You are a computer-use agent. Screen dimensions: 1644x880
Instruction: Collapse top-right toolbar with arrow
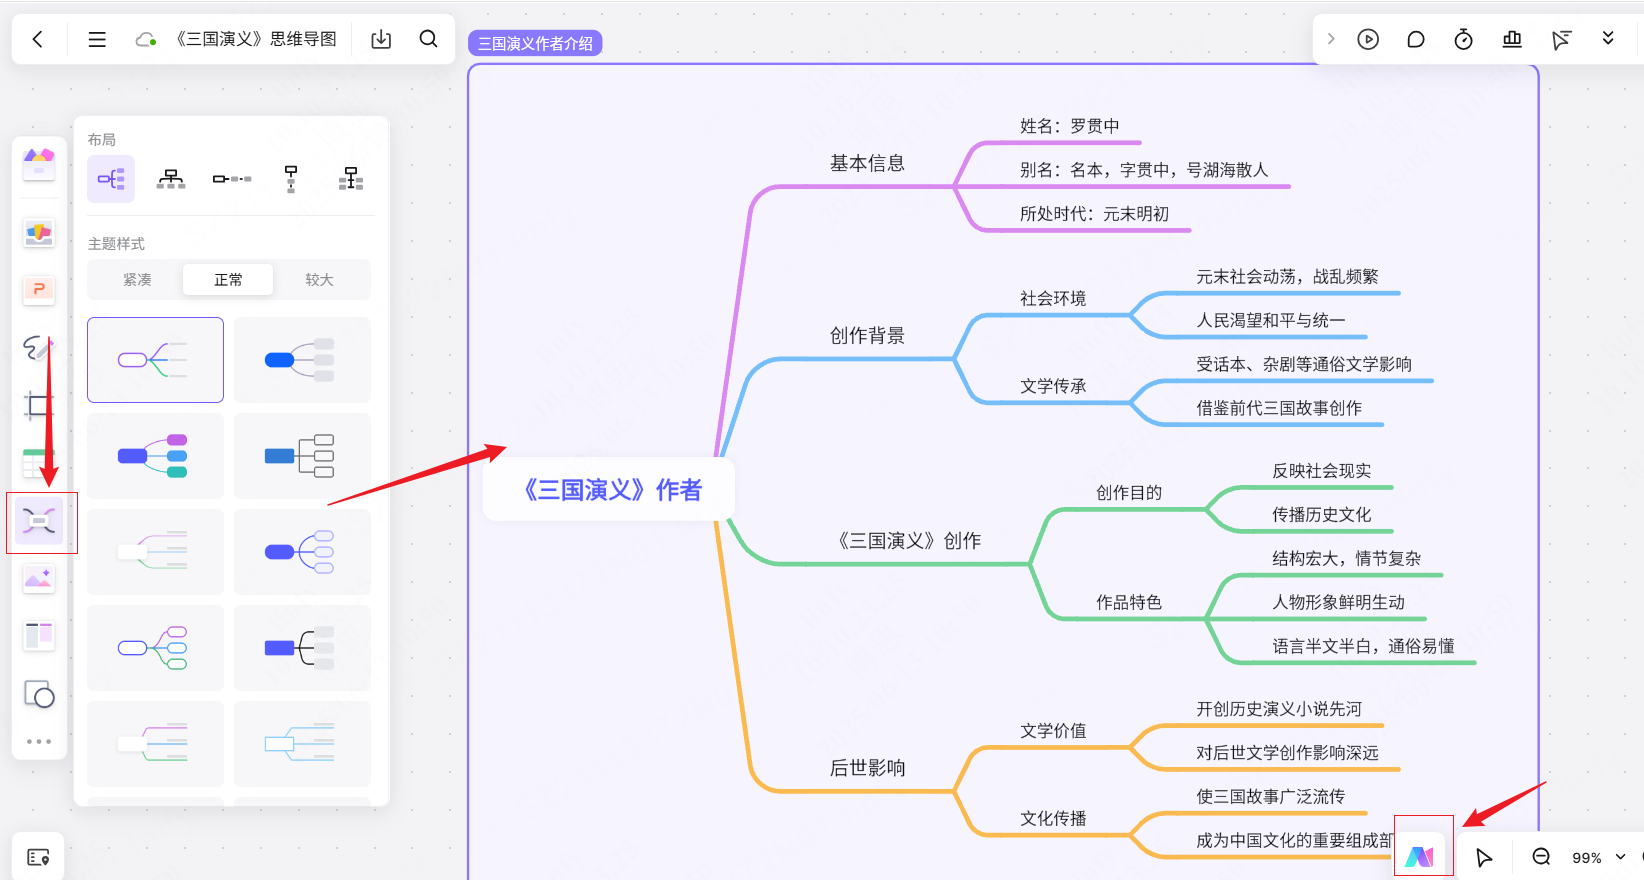[1331, 39]
